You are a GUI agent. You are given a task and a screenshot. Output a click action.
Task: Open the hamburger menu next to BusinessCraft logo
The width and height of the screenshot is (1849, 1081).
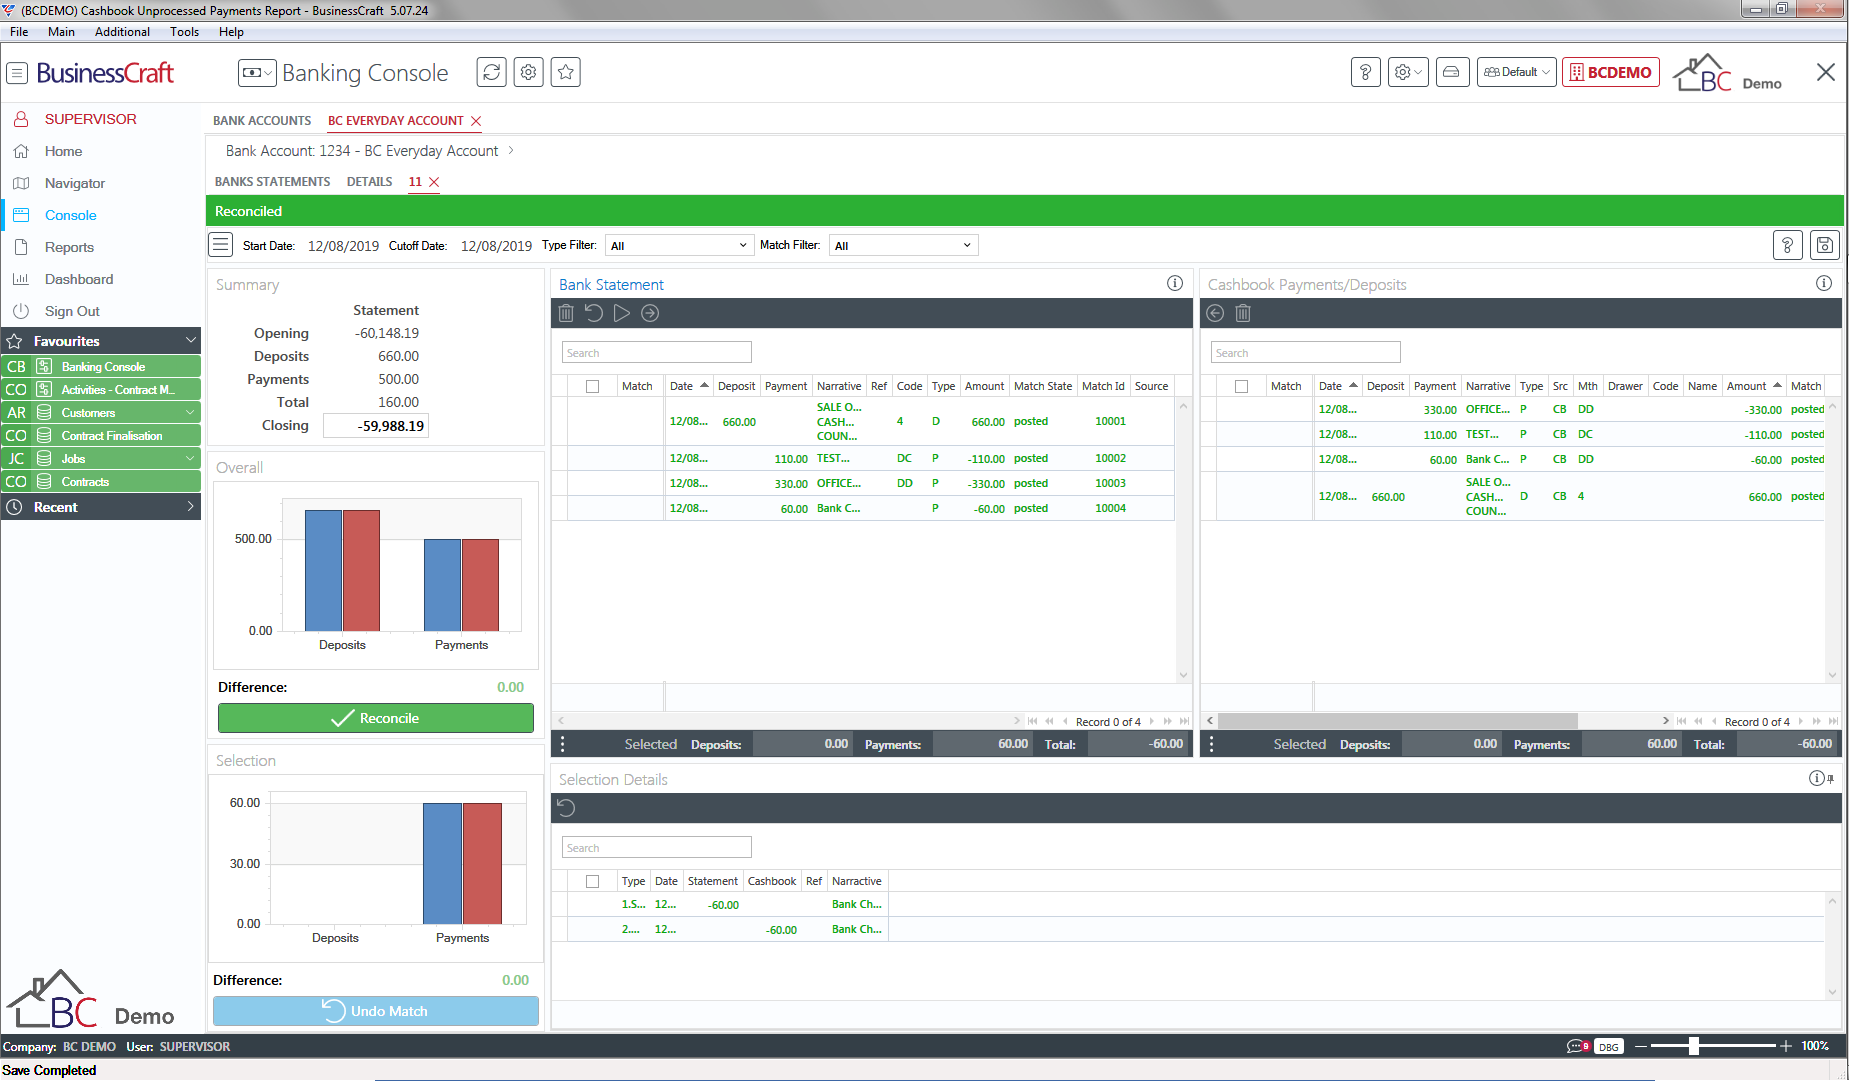point(17,73)
